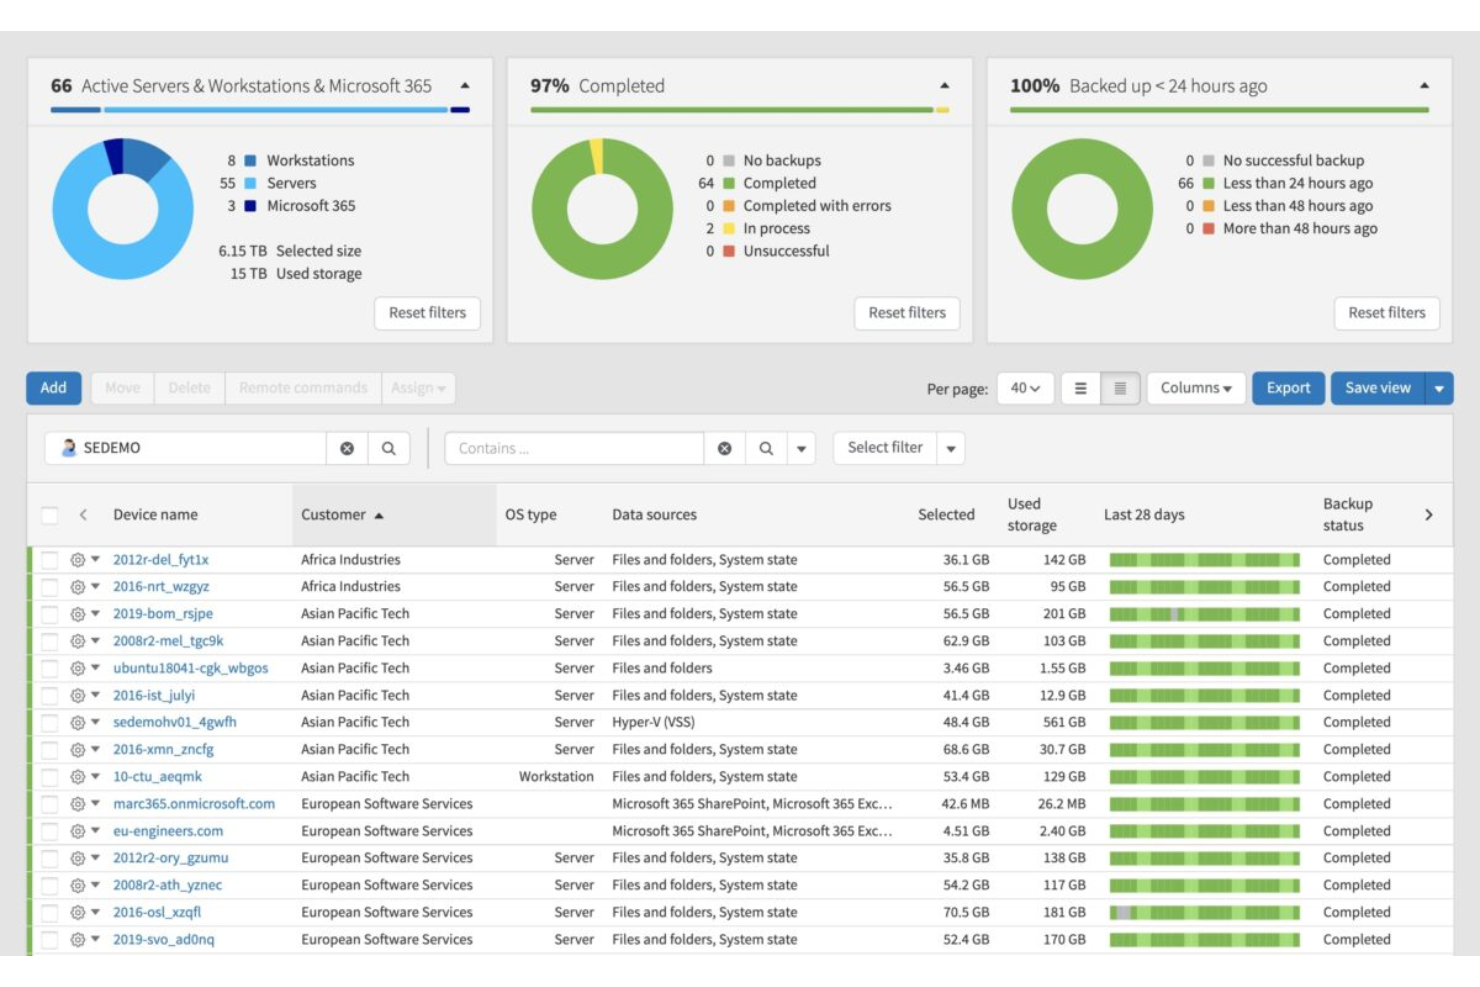
Task: Open the Columns dropdown
Action: click(x=1196, y=388)
